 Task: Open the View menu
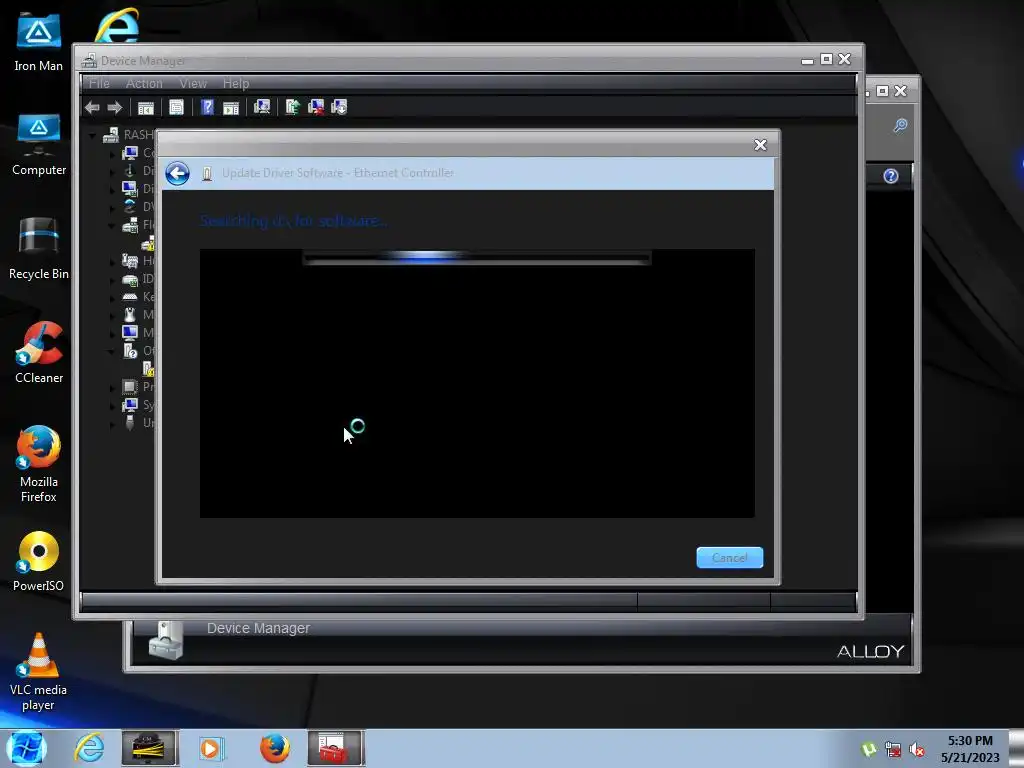pos(193,84)
